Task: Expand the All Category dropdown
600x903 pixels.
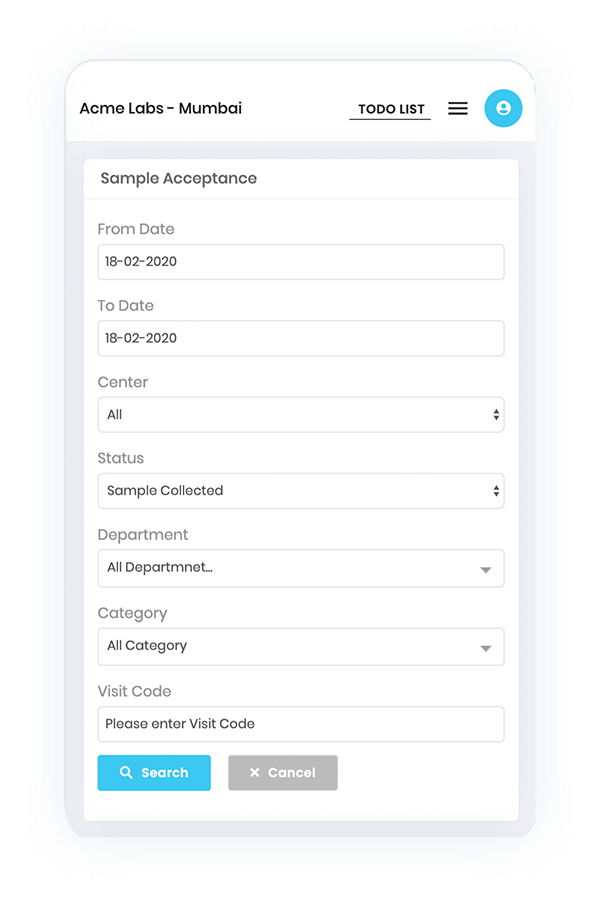Action: (290, 646)
